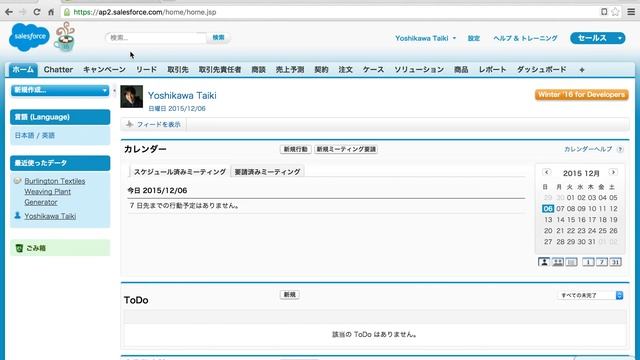Screen dimensions: 640x360
Task: Click the browser back arrow
Action: click(9, 12)
